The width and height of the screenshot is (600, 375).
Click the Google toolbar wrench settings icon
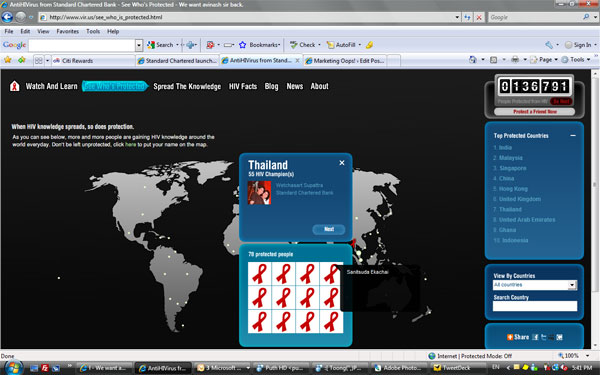(549, 45)
